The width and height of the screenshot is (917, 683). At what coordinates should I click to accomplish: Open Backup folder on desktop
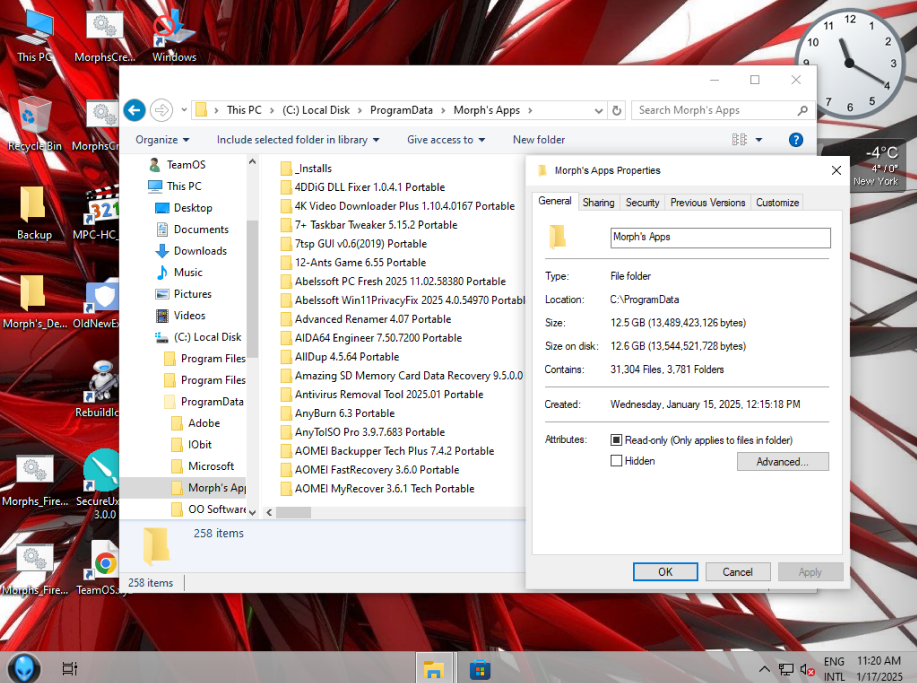pos(34,213)
